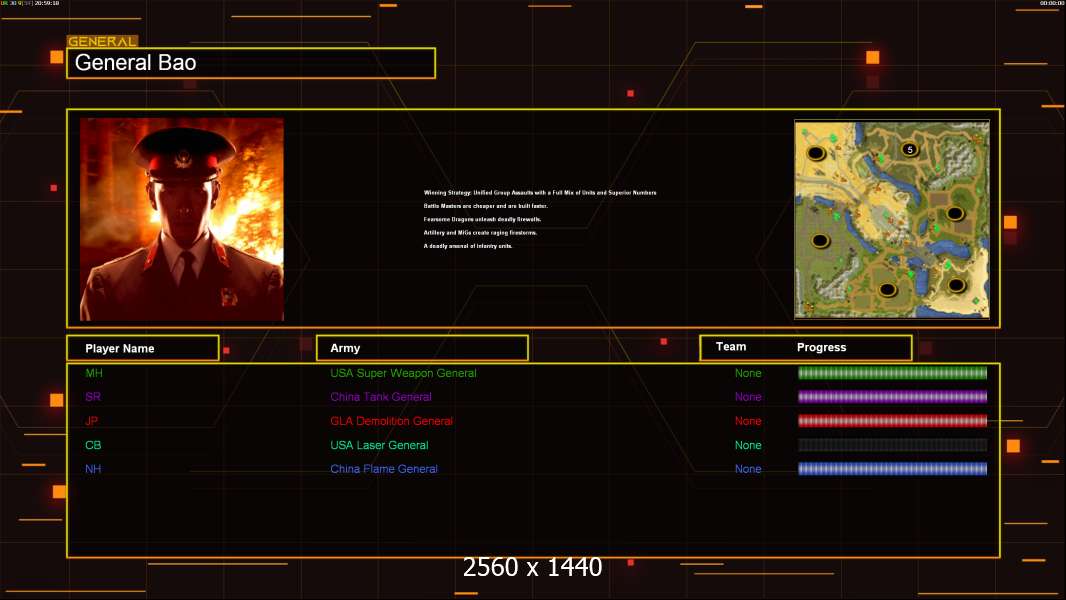Click the None team value for CB

tap(748, 445)
